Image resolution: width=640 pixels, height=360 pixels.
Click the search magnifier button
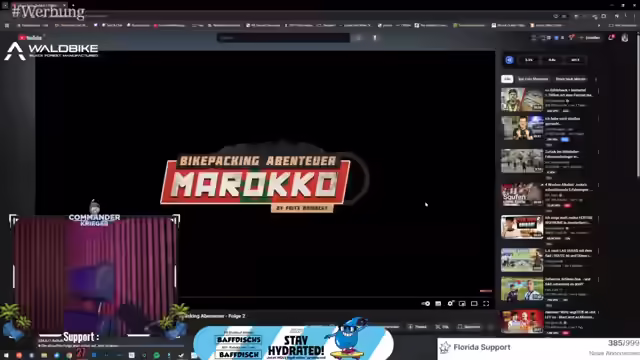pos(358,38)
